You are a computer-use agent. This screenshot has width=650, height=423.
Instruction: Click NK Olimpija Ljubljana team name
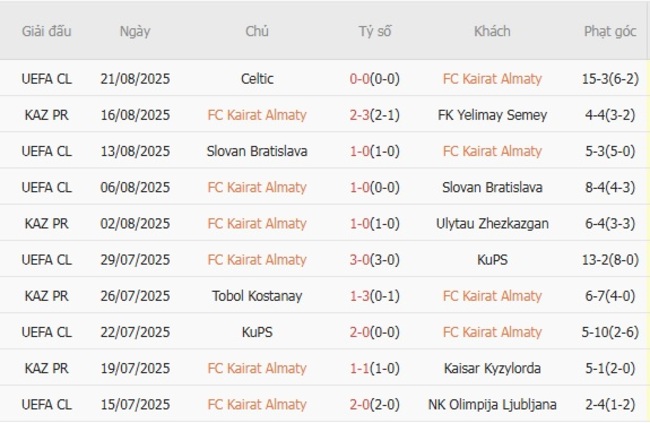pyautogui.click(x=492, y=405)
